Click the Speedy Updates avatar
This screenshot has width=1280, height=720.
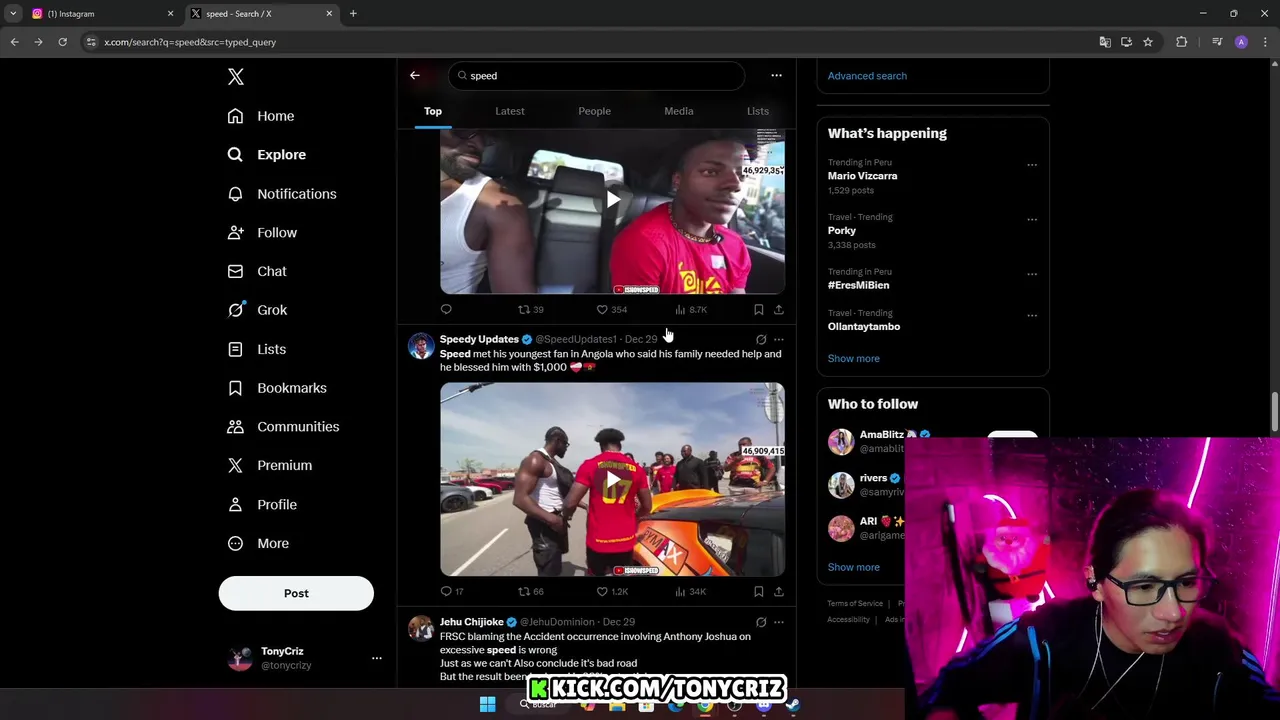coord(421,347)
